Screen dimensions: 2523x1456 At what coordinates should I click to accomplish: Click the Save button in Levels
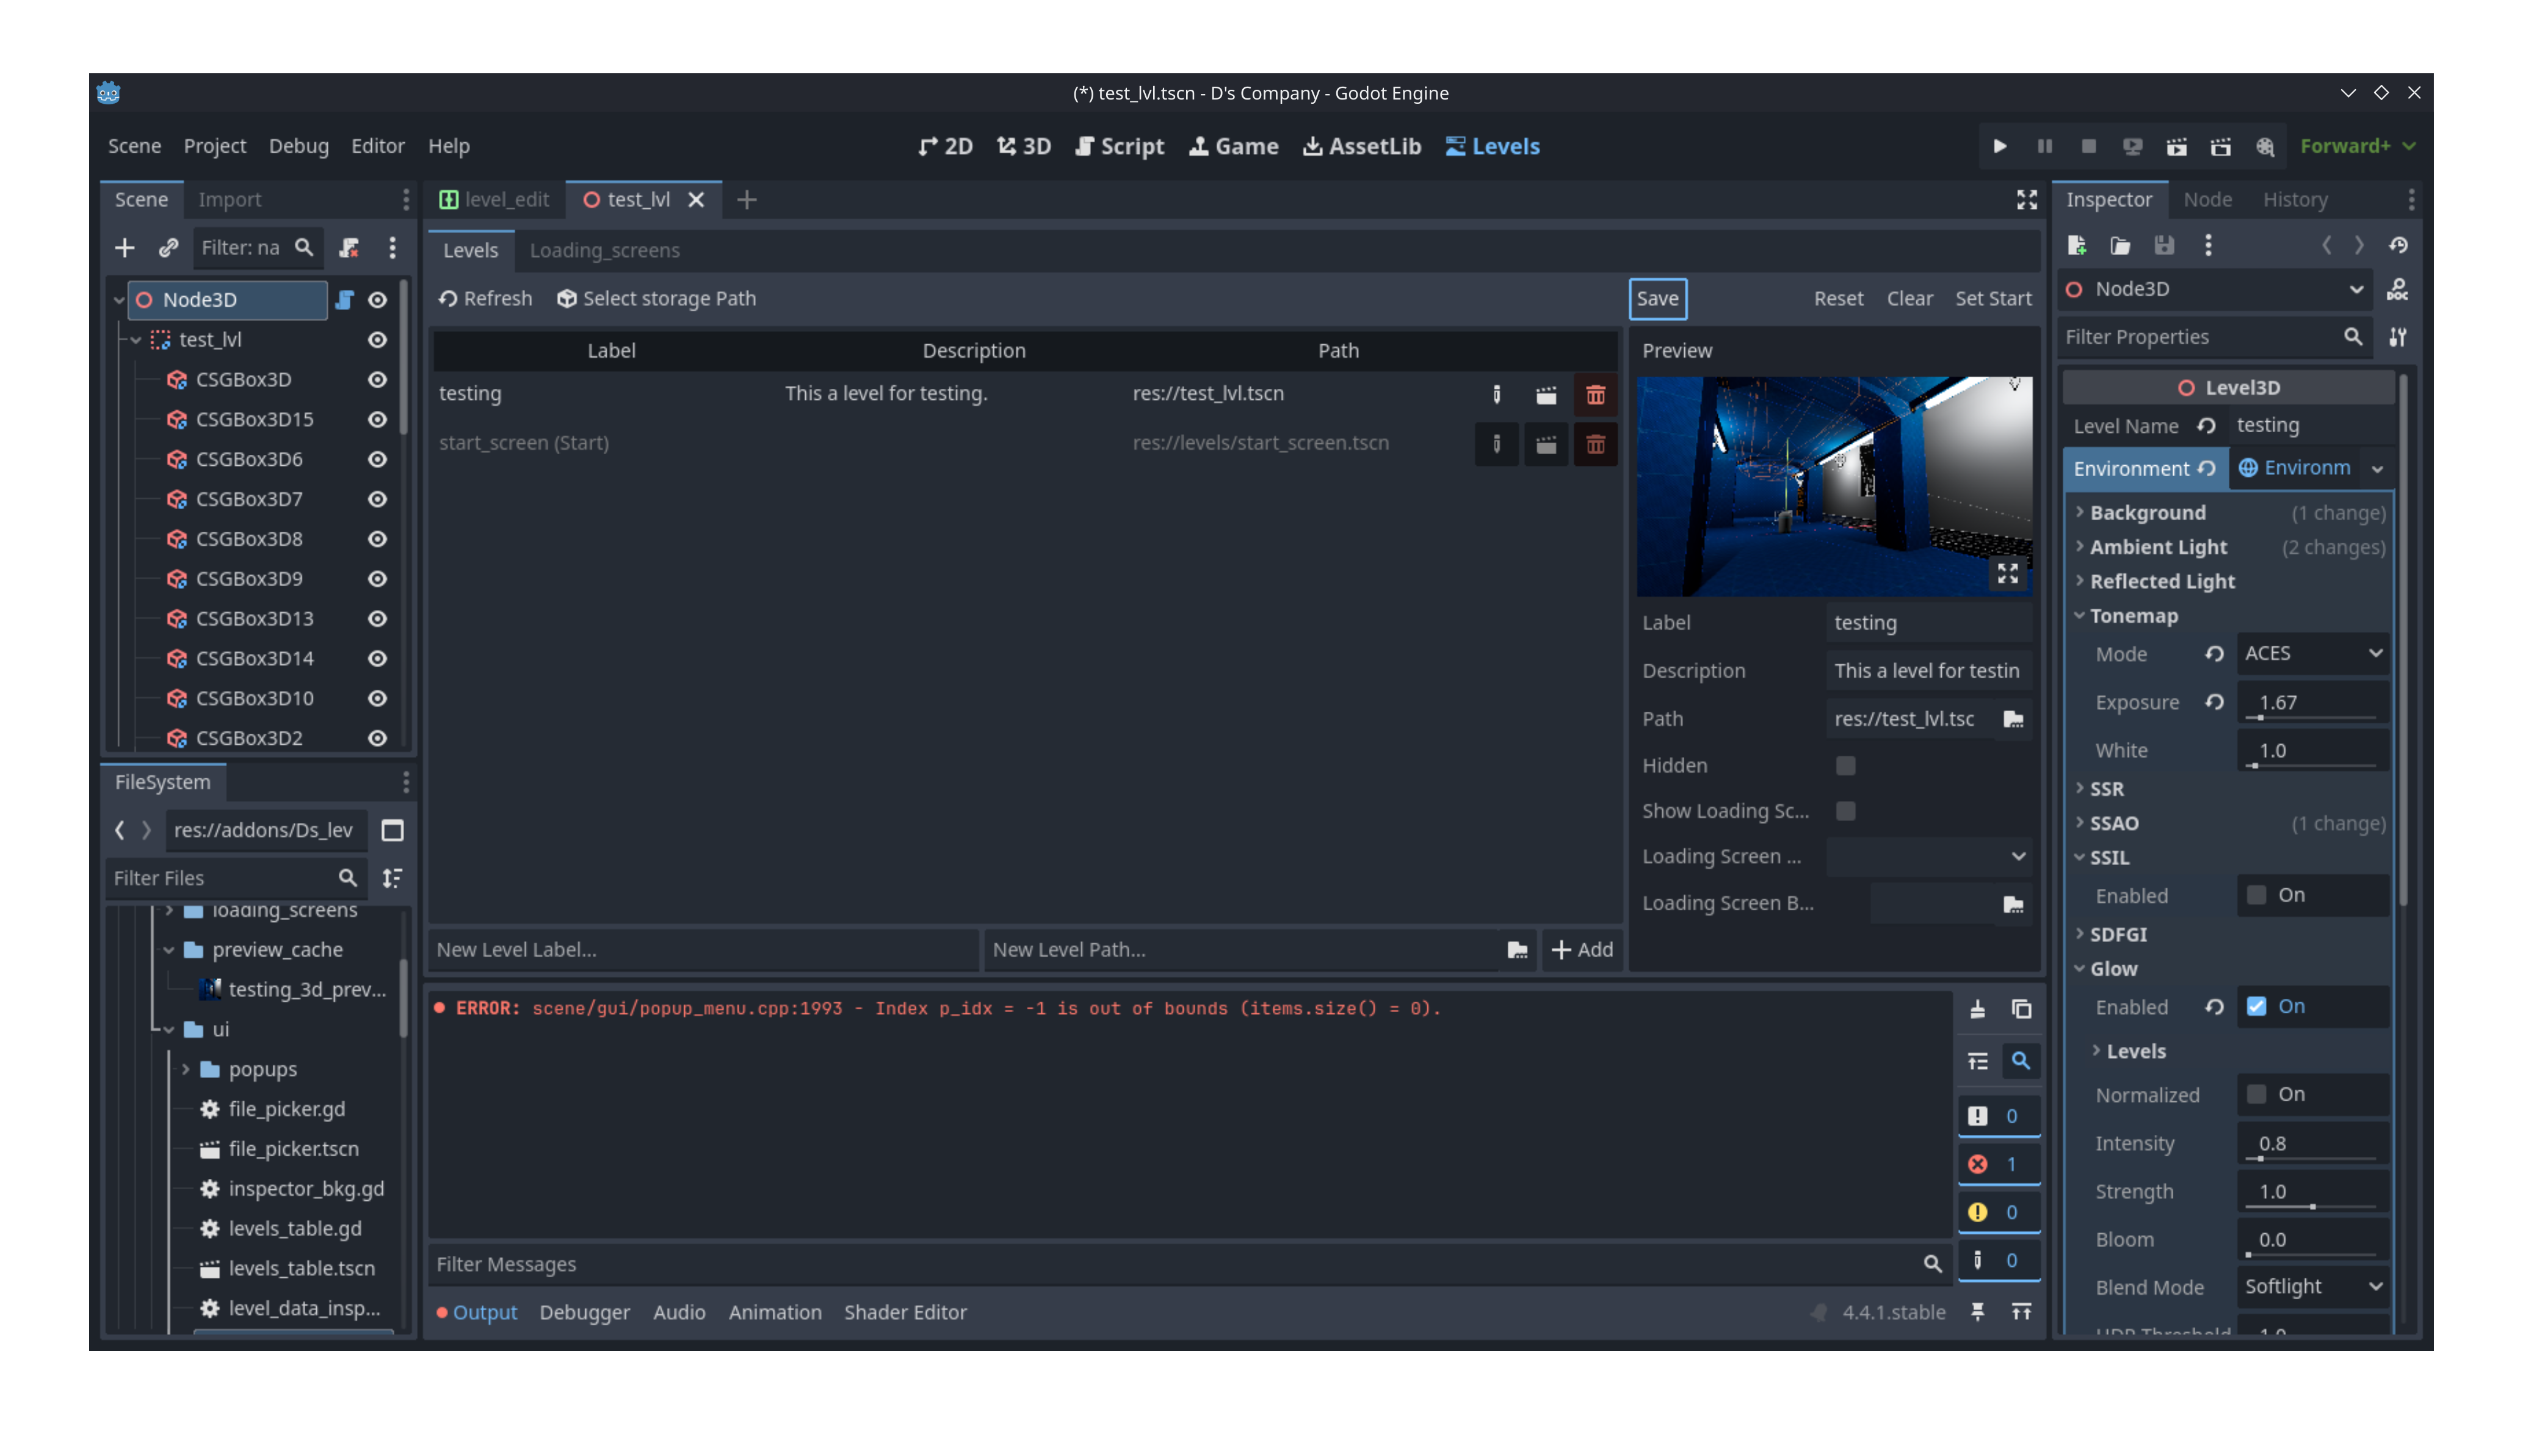click(x=1657, y=298)
